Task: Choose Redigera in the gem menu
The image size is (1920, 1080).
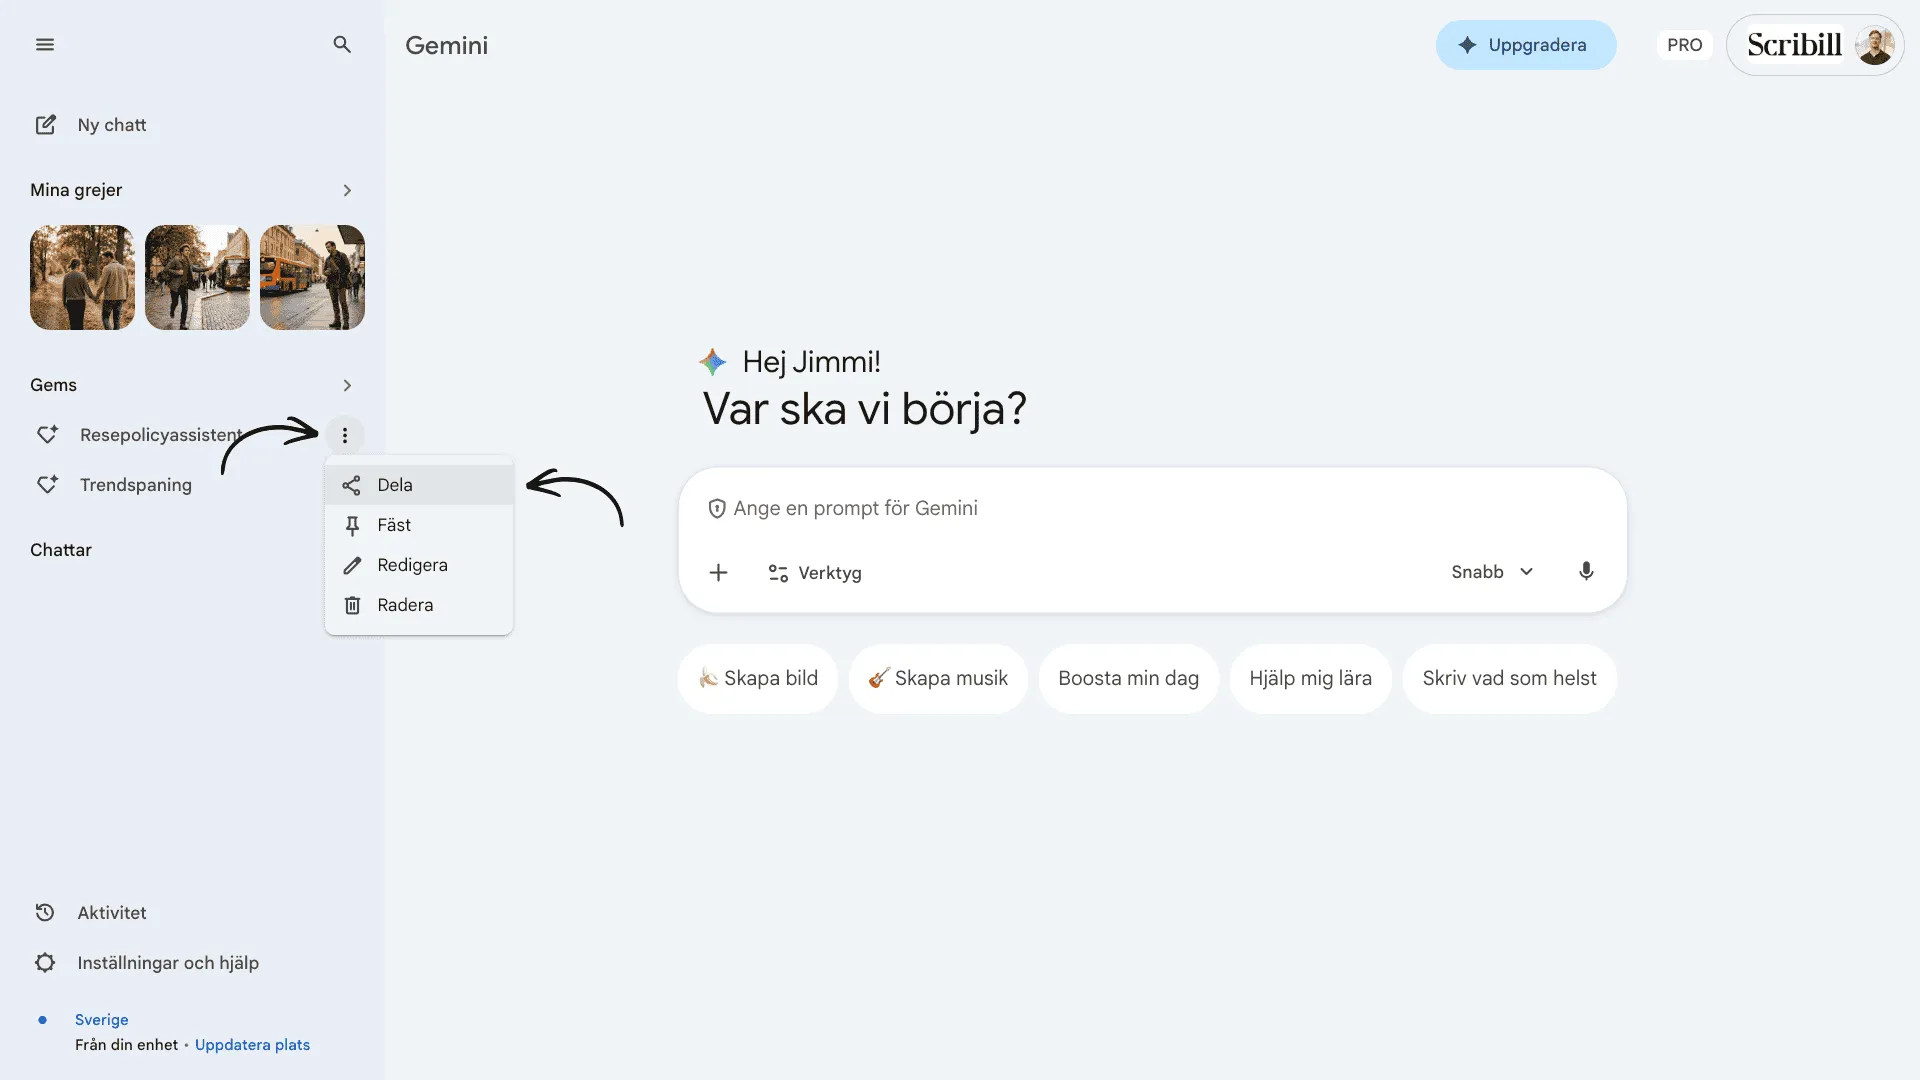Action: [x=419, y=565]
